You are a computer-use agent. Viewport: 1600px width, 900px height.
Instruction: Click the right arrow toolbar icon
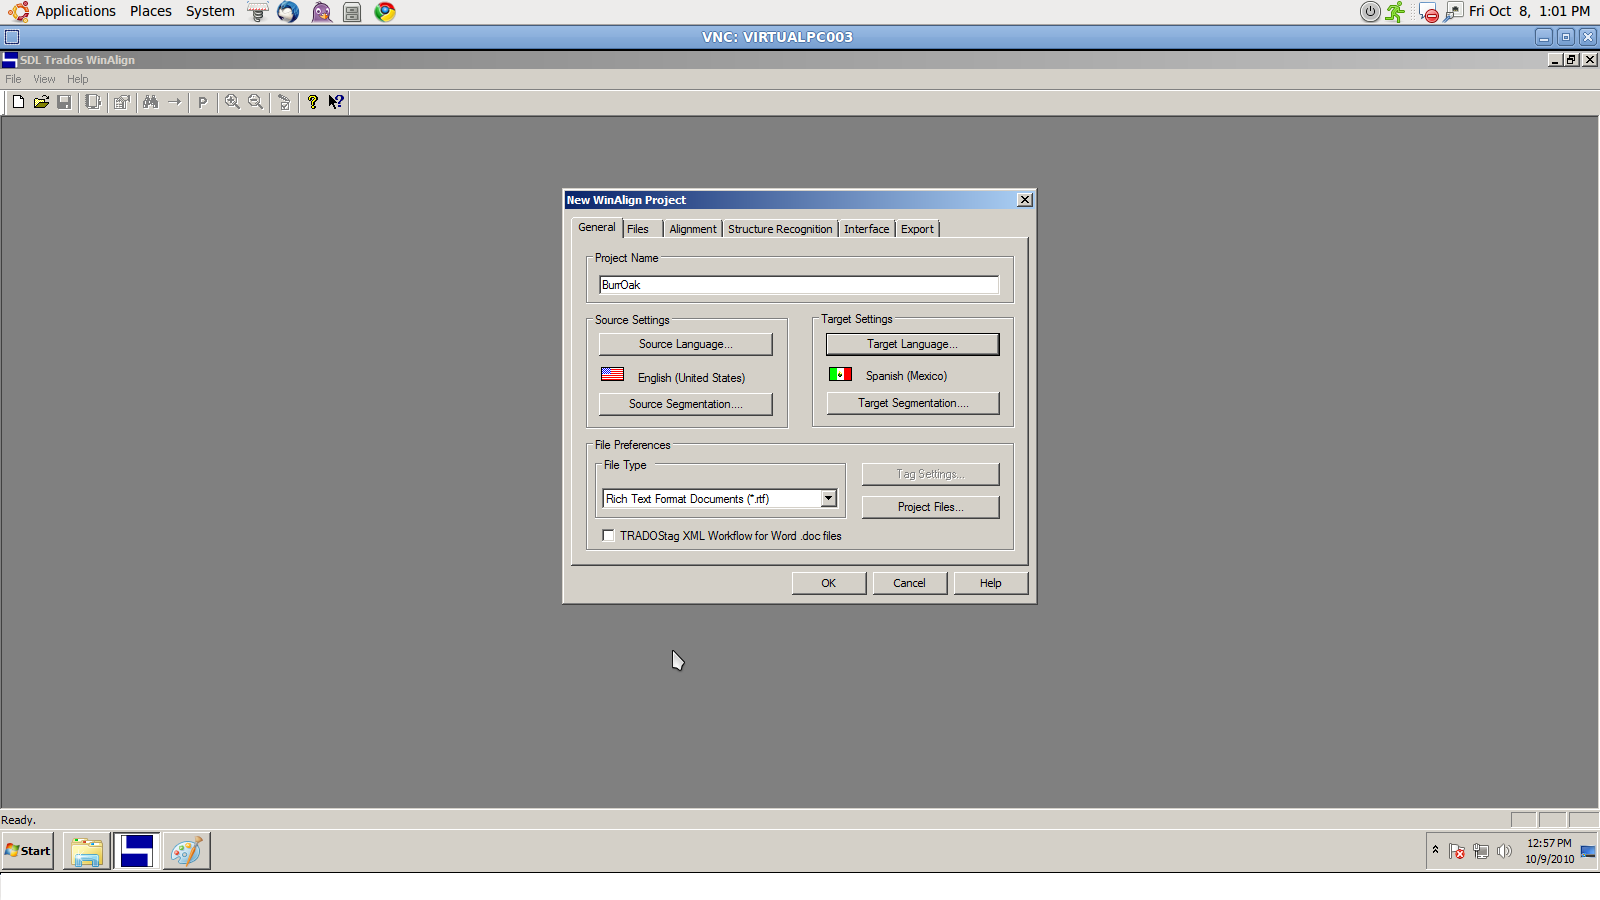coord(174,102)
